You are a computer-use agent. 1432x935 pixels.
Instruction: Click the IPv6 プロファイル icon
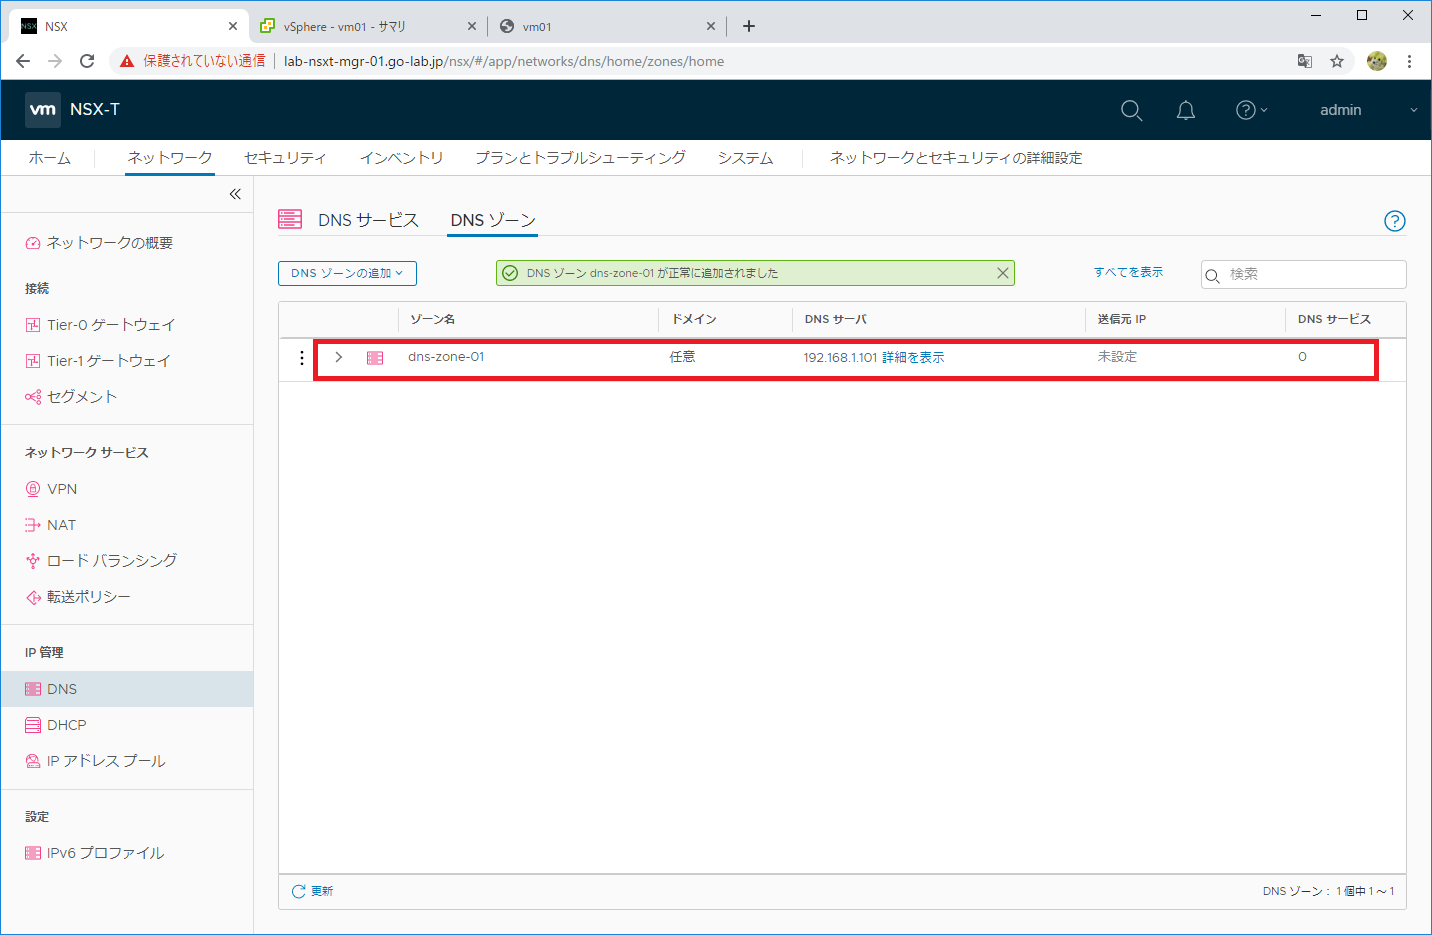(x=33, y=853)
